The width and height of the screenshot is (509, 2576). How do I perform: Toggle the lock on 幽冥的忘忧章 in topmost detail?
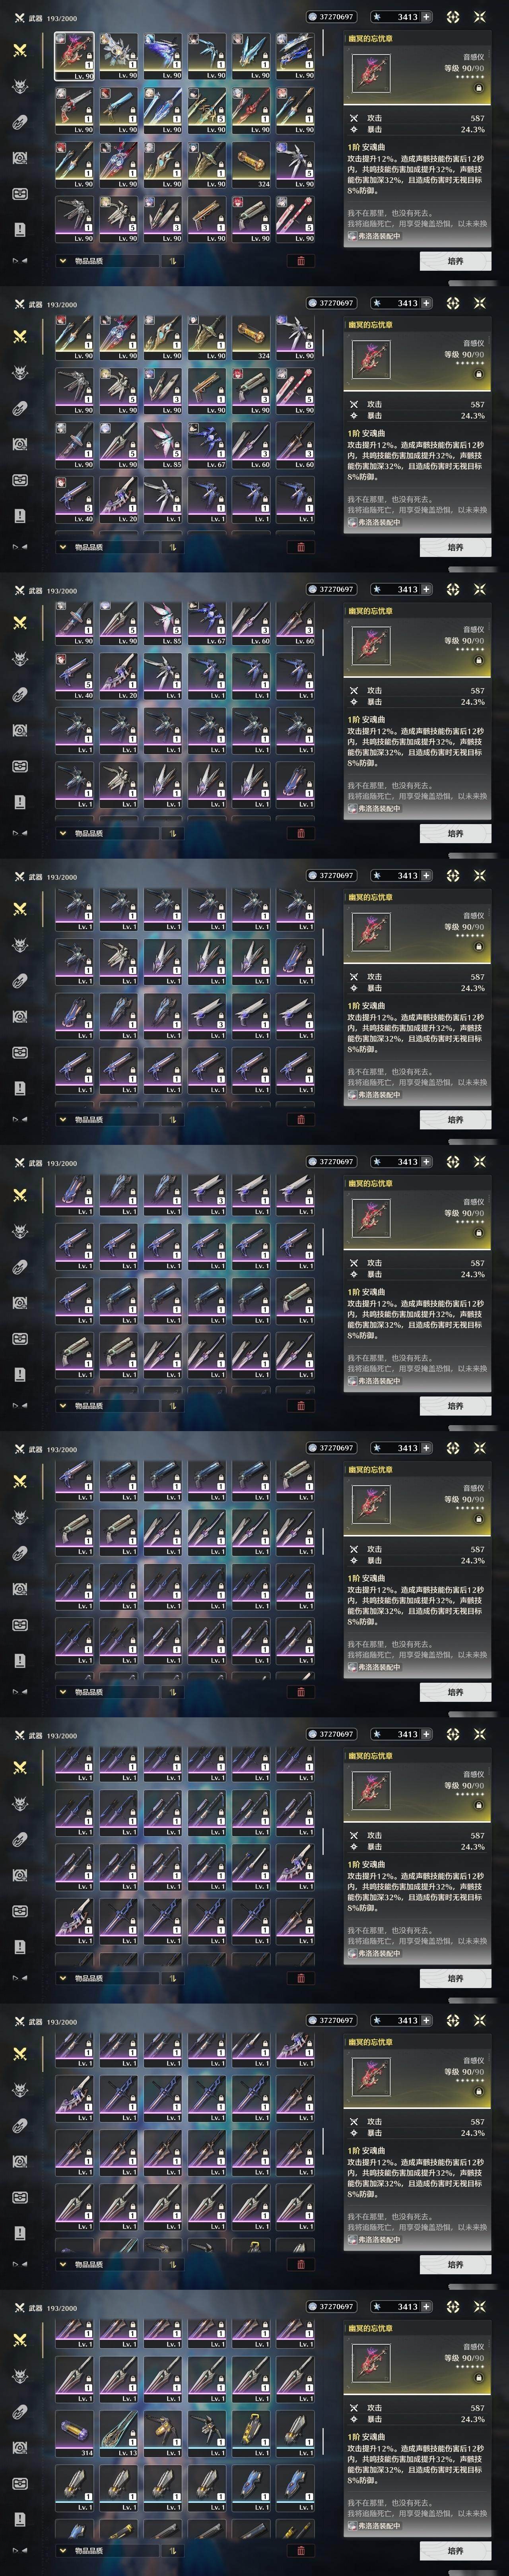pos(478,88)
